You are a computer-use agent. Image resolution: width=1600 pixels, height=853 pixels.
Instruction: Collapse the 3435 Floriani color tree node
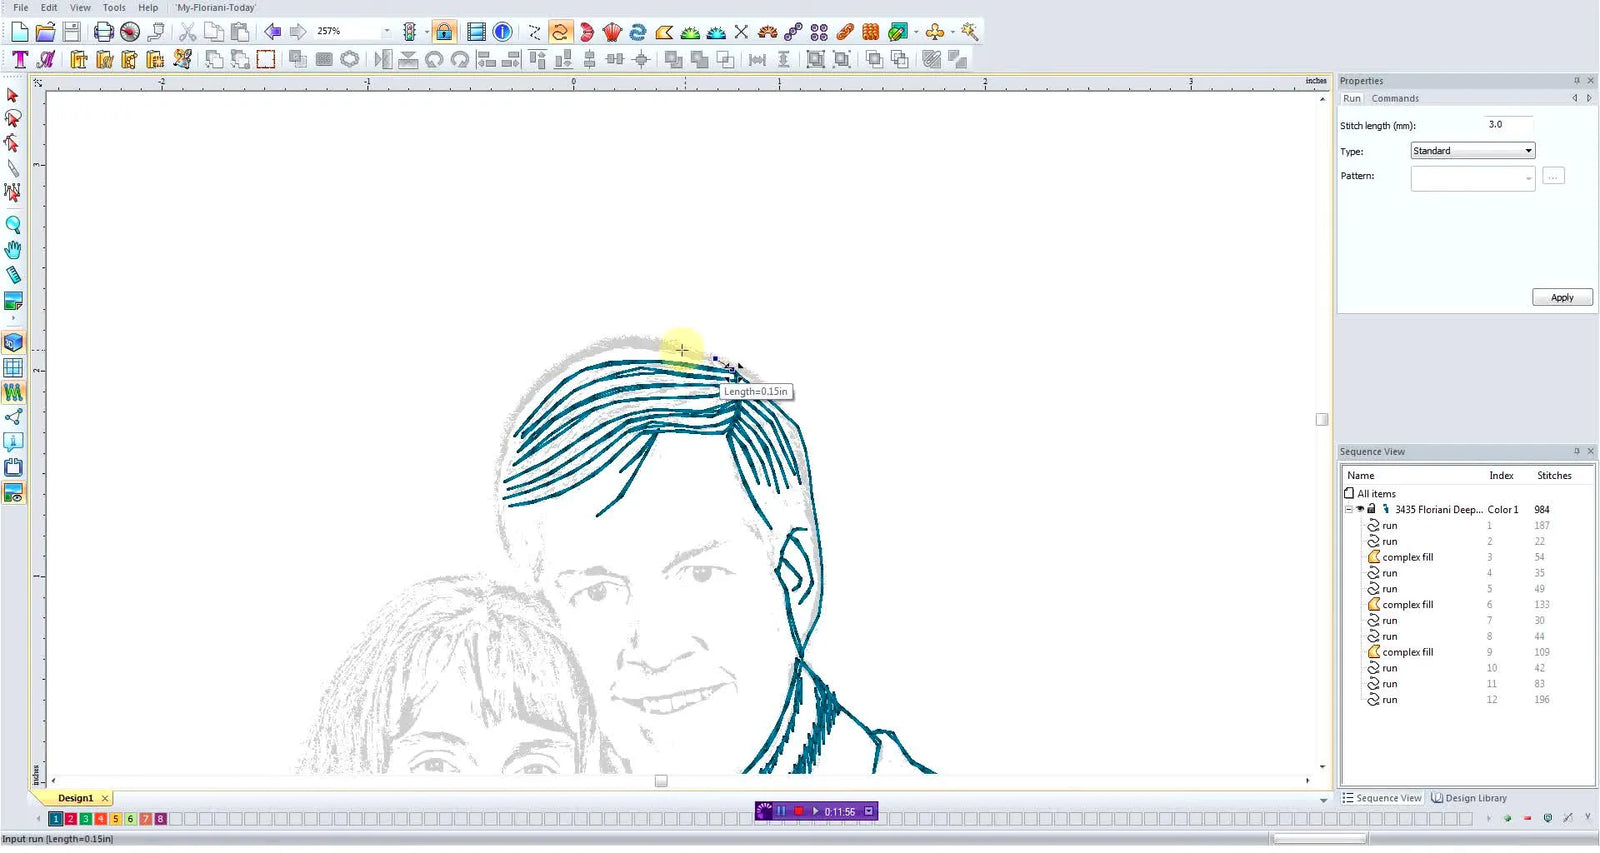pyautogui.click(x=1348, y=509)
